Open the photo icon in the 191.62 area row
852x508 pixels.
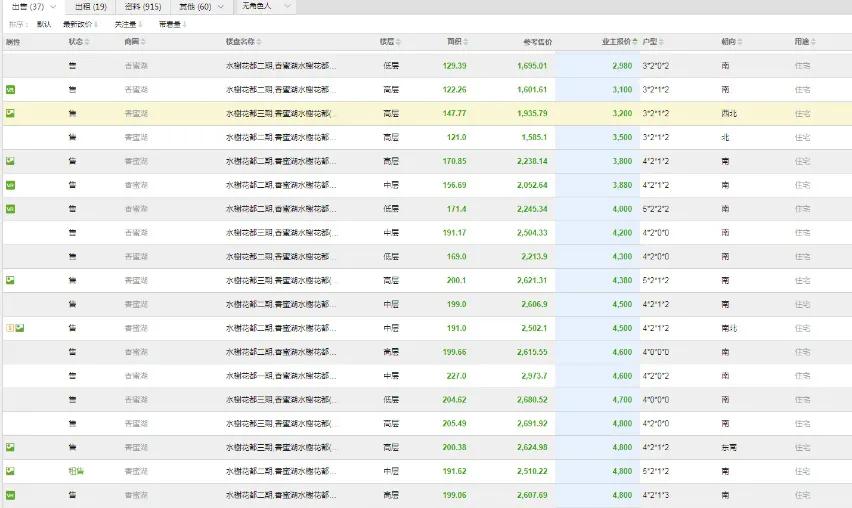[10, 471]
